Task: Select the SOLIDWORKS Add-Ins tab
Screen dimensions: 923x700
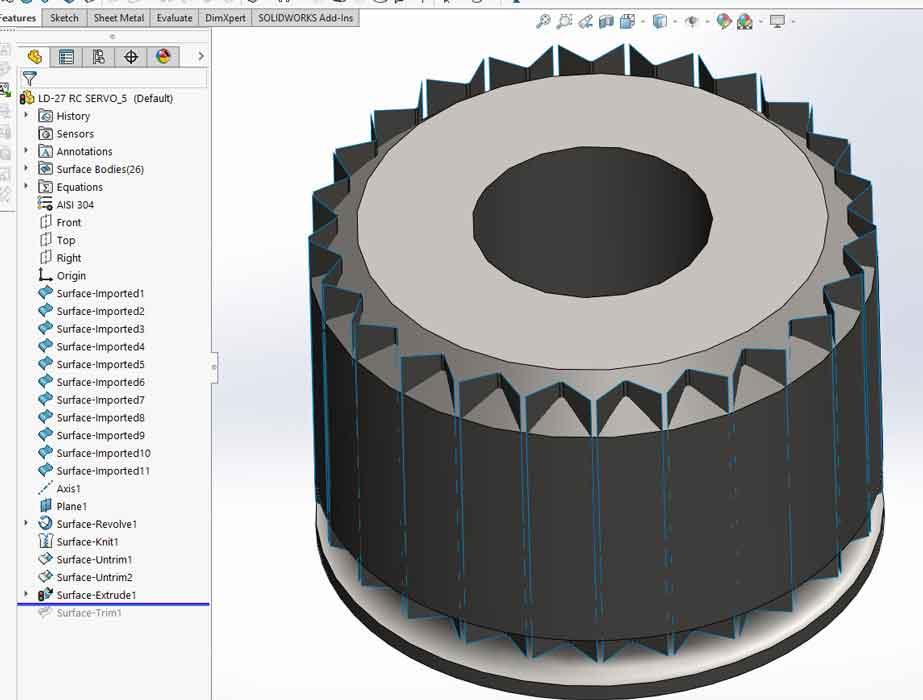Action: point(306,18)
